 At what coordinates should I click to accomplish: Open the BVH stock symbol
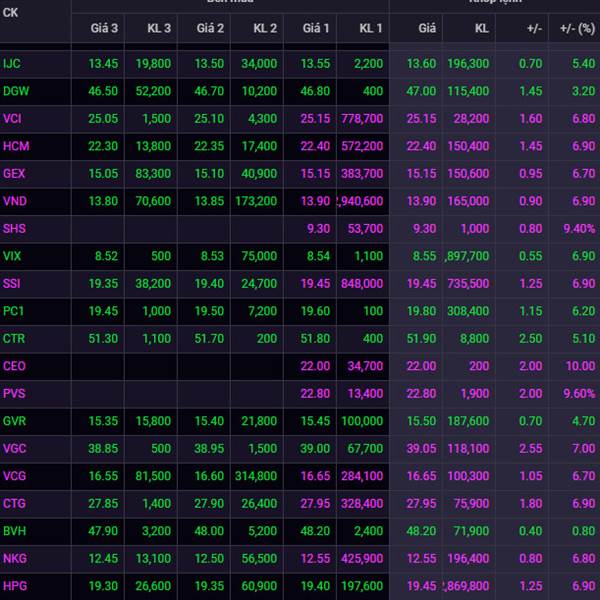(x=15, y=531)
